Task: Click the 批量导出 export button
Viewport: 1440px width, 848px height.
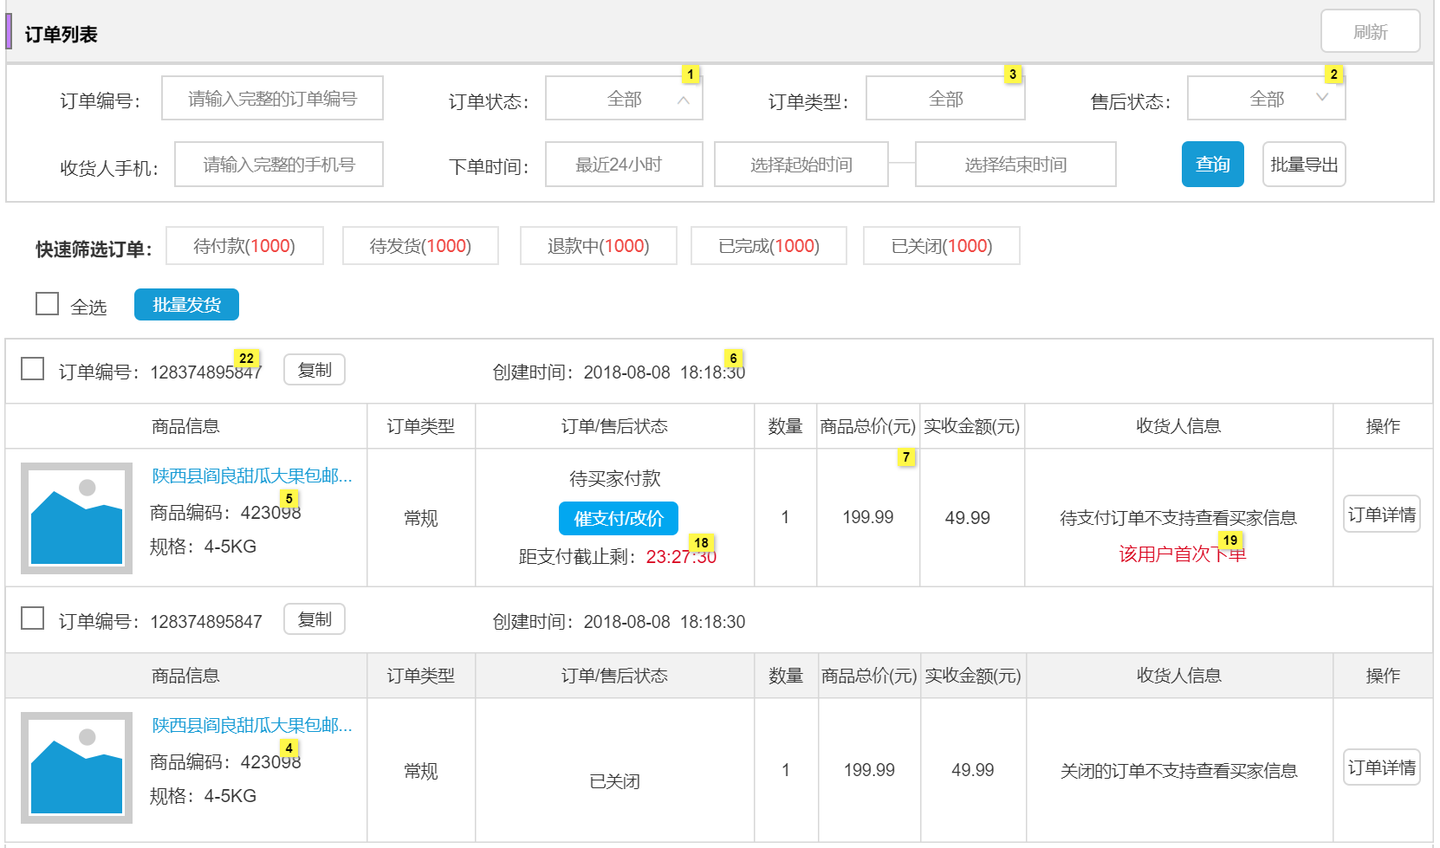Action: (x=1304, y=164)
